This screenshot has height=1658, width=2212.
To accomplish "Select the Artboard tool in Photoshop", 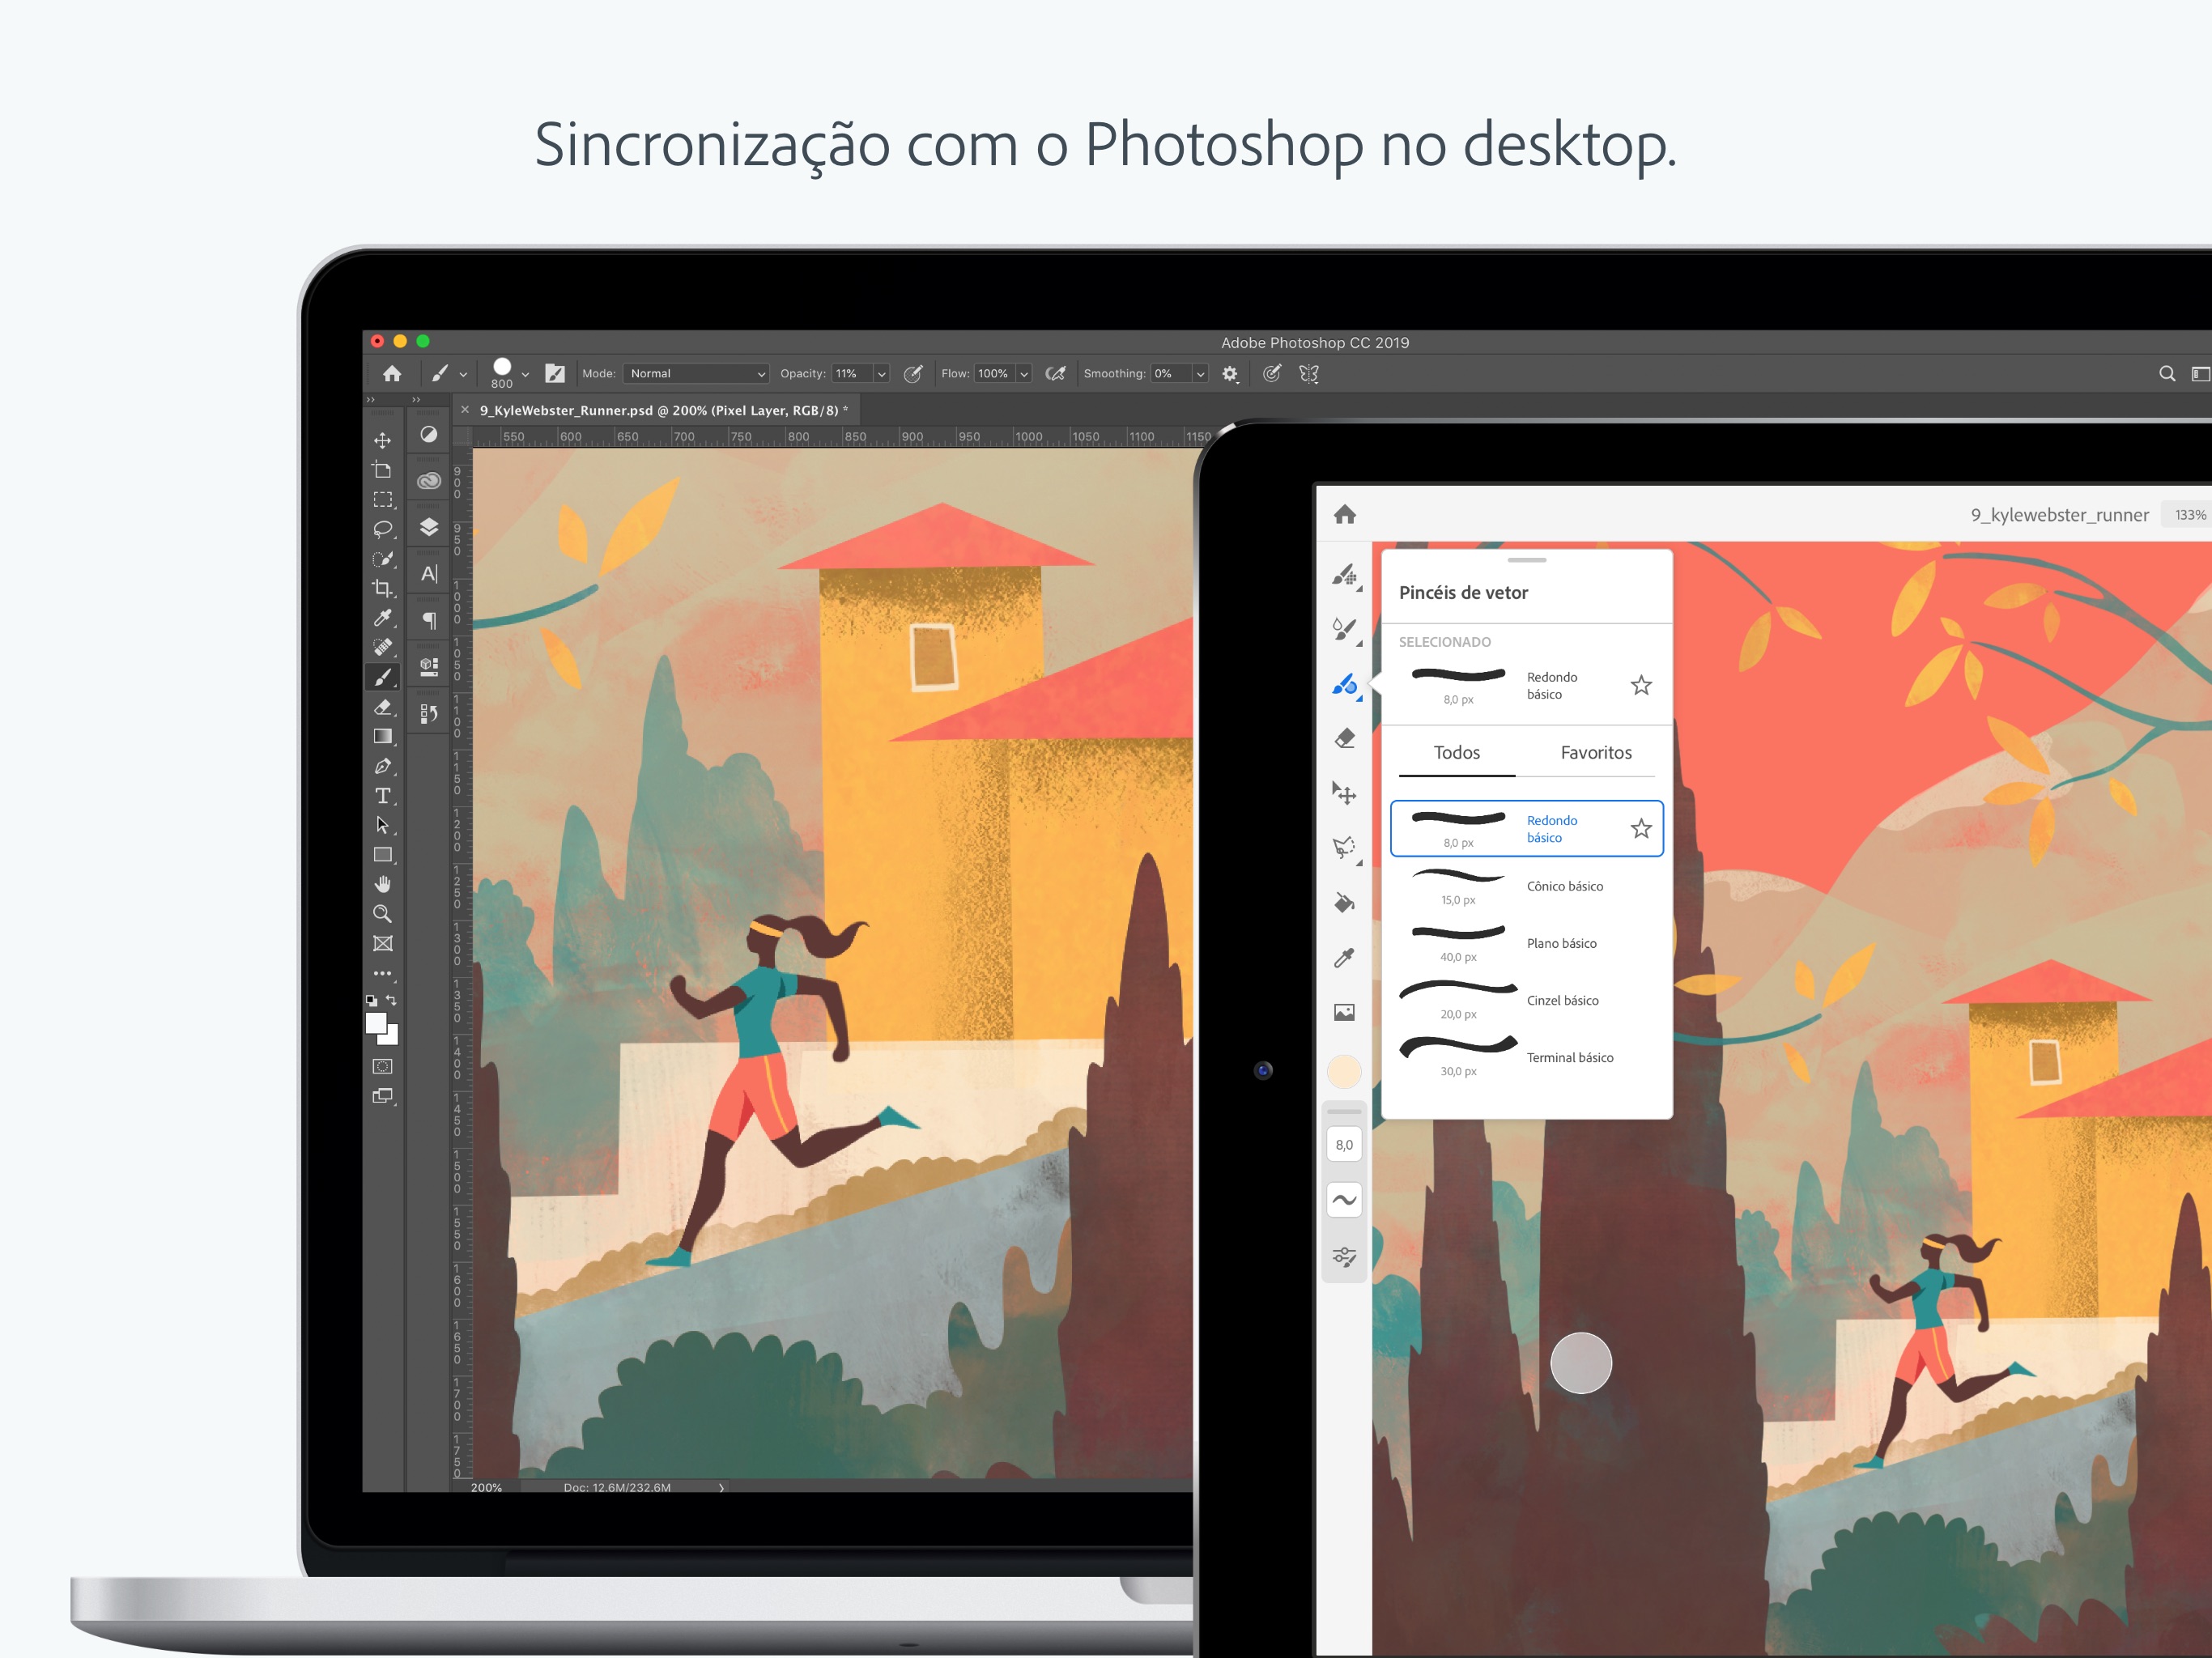I will tap(382, 470).
